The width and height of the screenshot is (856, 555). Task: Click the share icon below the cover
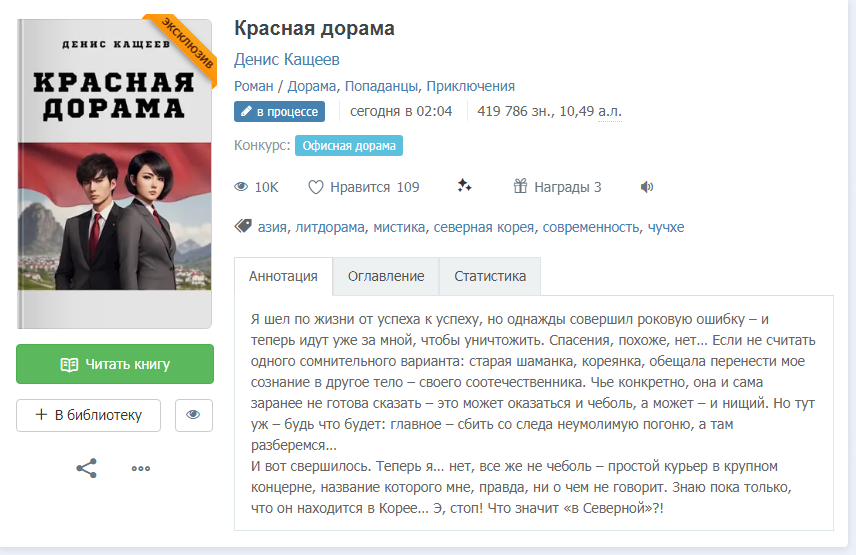coord(86,468)
